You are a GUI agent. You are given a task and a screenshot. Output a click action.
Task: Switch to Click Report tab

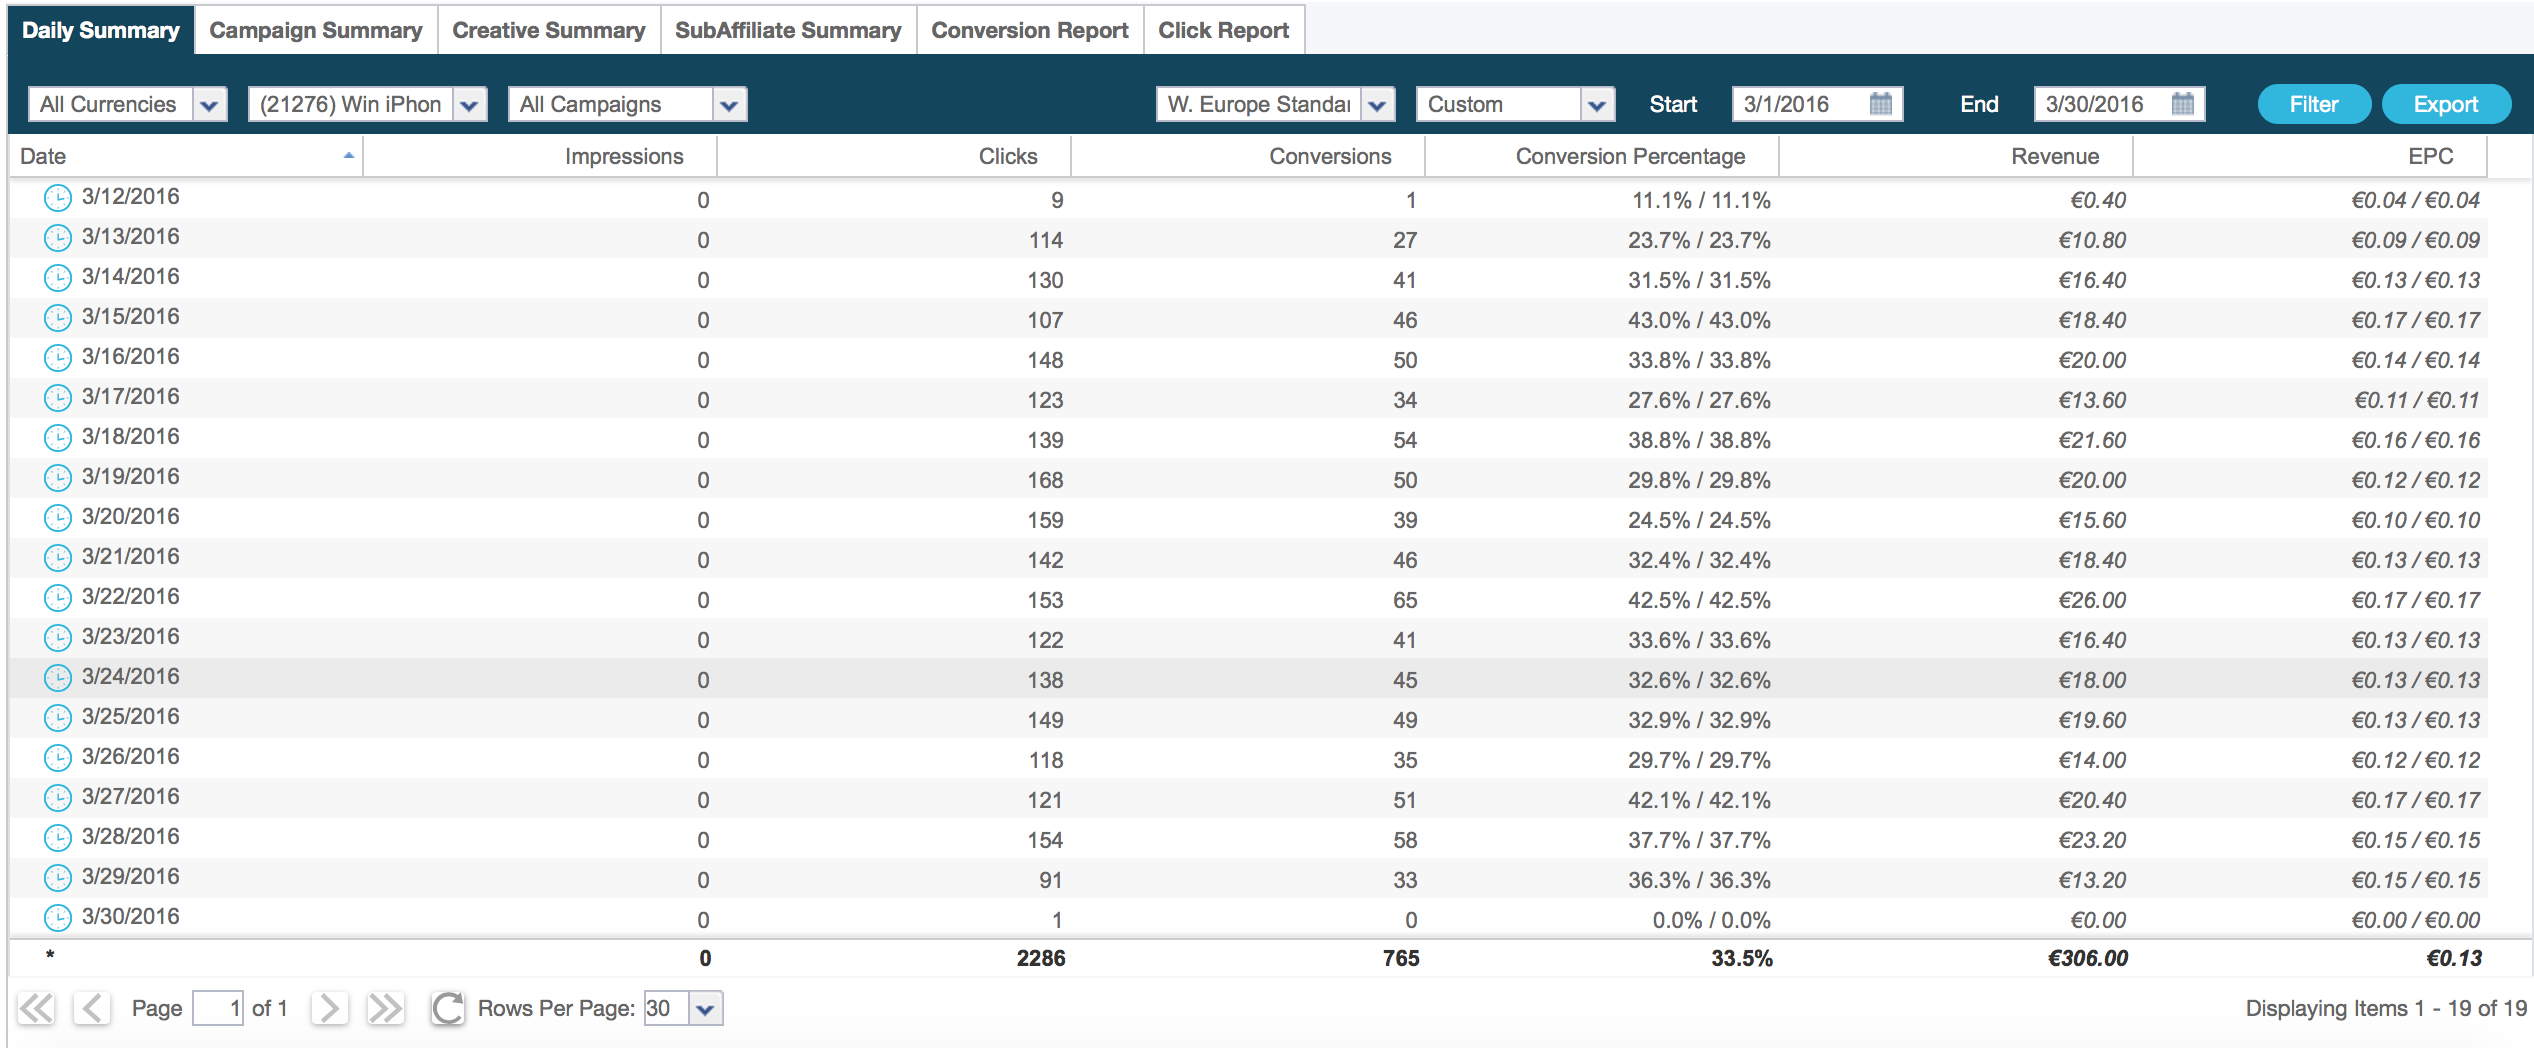pos(1223,30)
